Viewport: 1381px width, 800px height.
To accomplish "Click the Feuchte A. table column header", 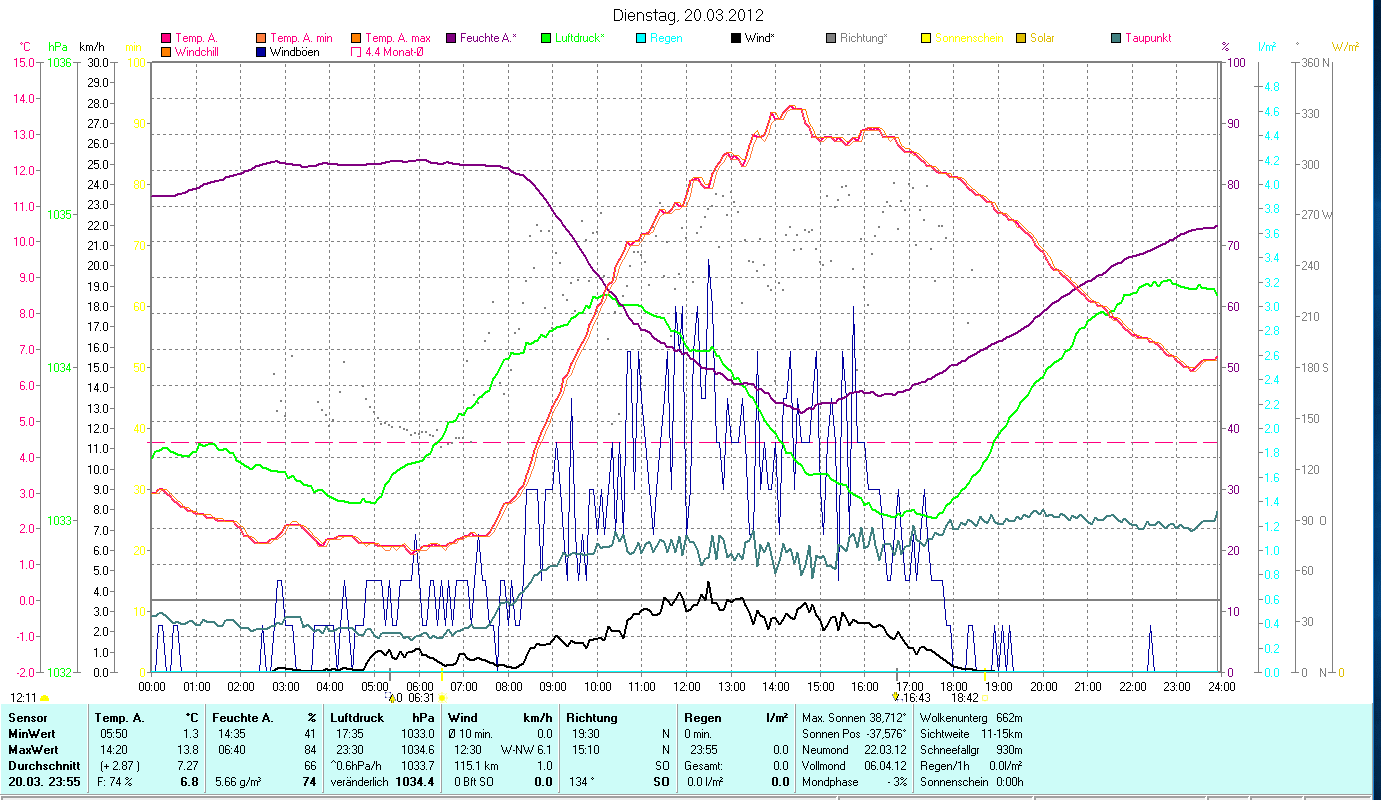I will [x=245, y=718].
